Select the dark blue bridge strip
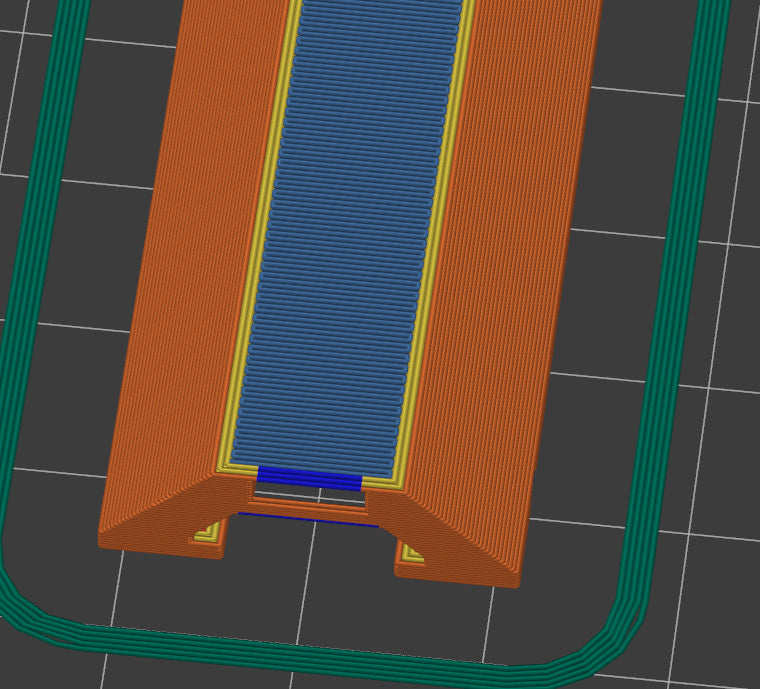The image size is (760, 689). (x=309, y=478)
